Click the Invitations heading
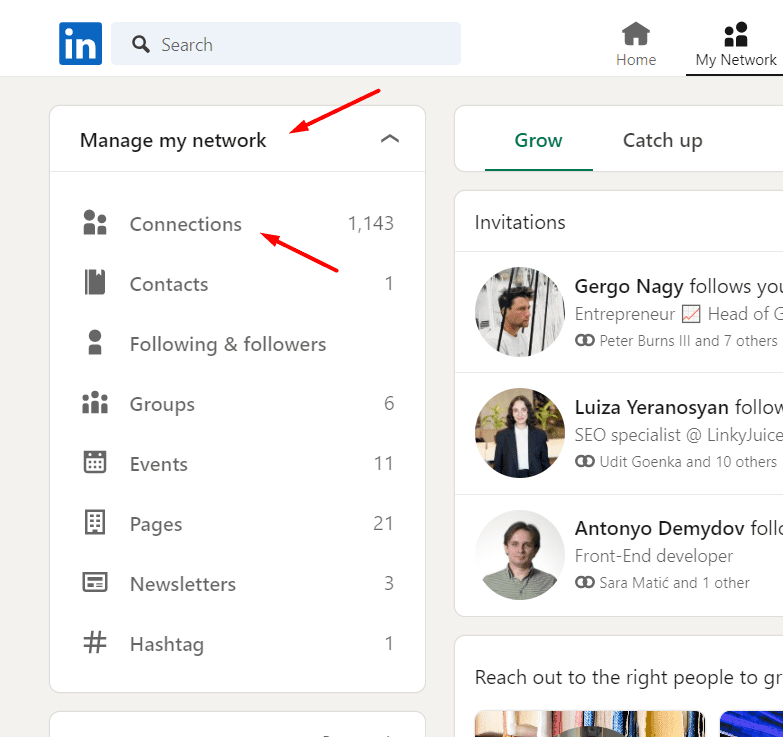The image size is (783, 737). tap(520, 222)
